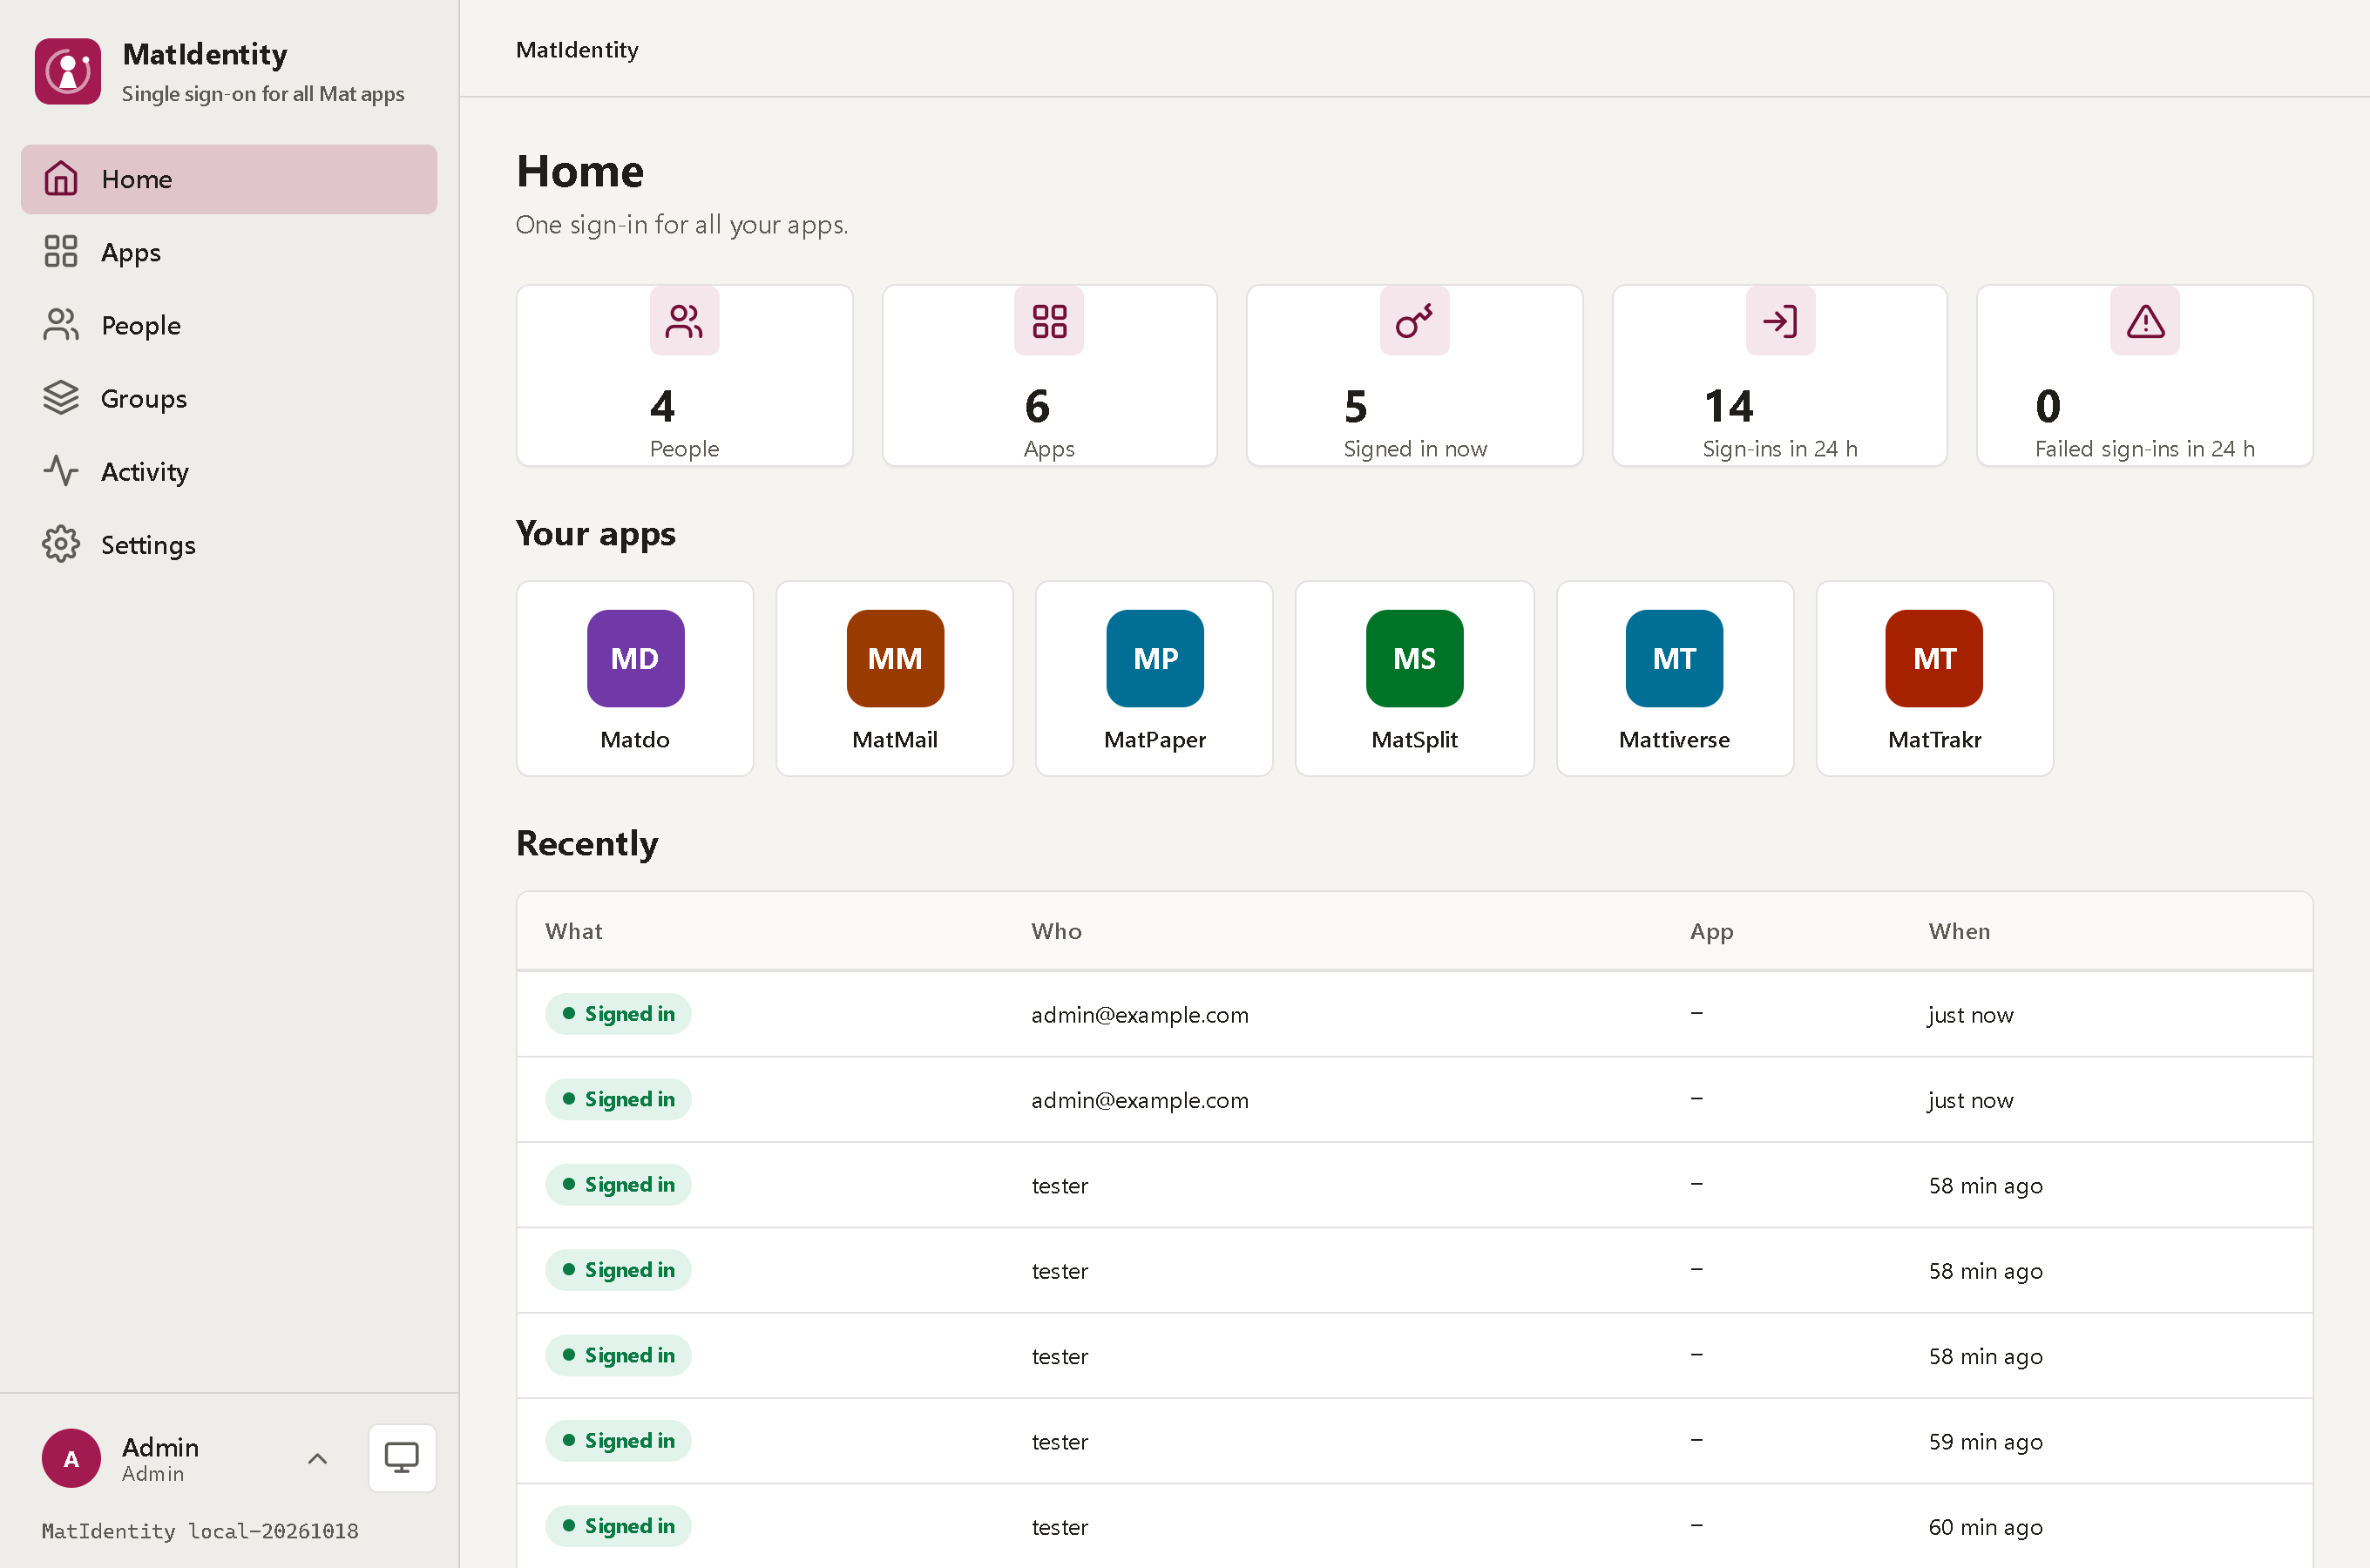The image size is (2370, 1568).
Task: Expand the Admin account menu chevron
Action: pos(317,1458)
